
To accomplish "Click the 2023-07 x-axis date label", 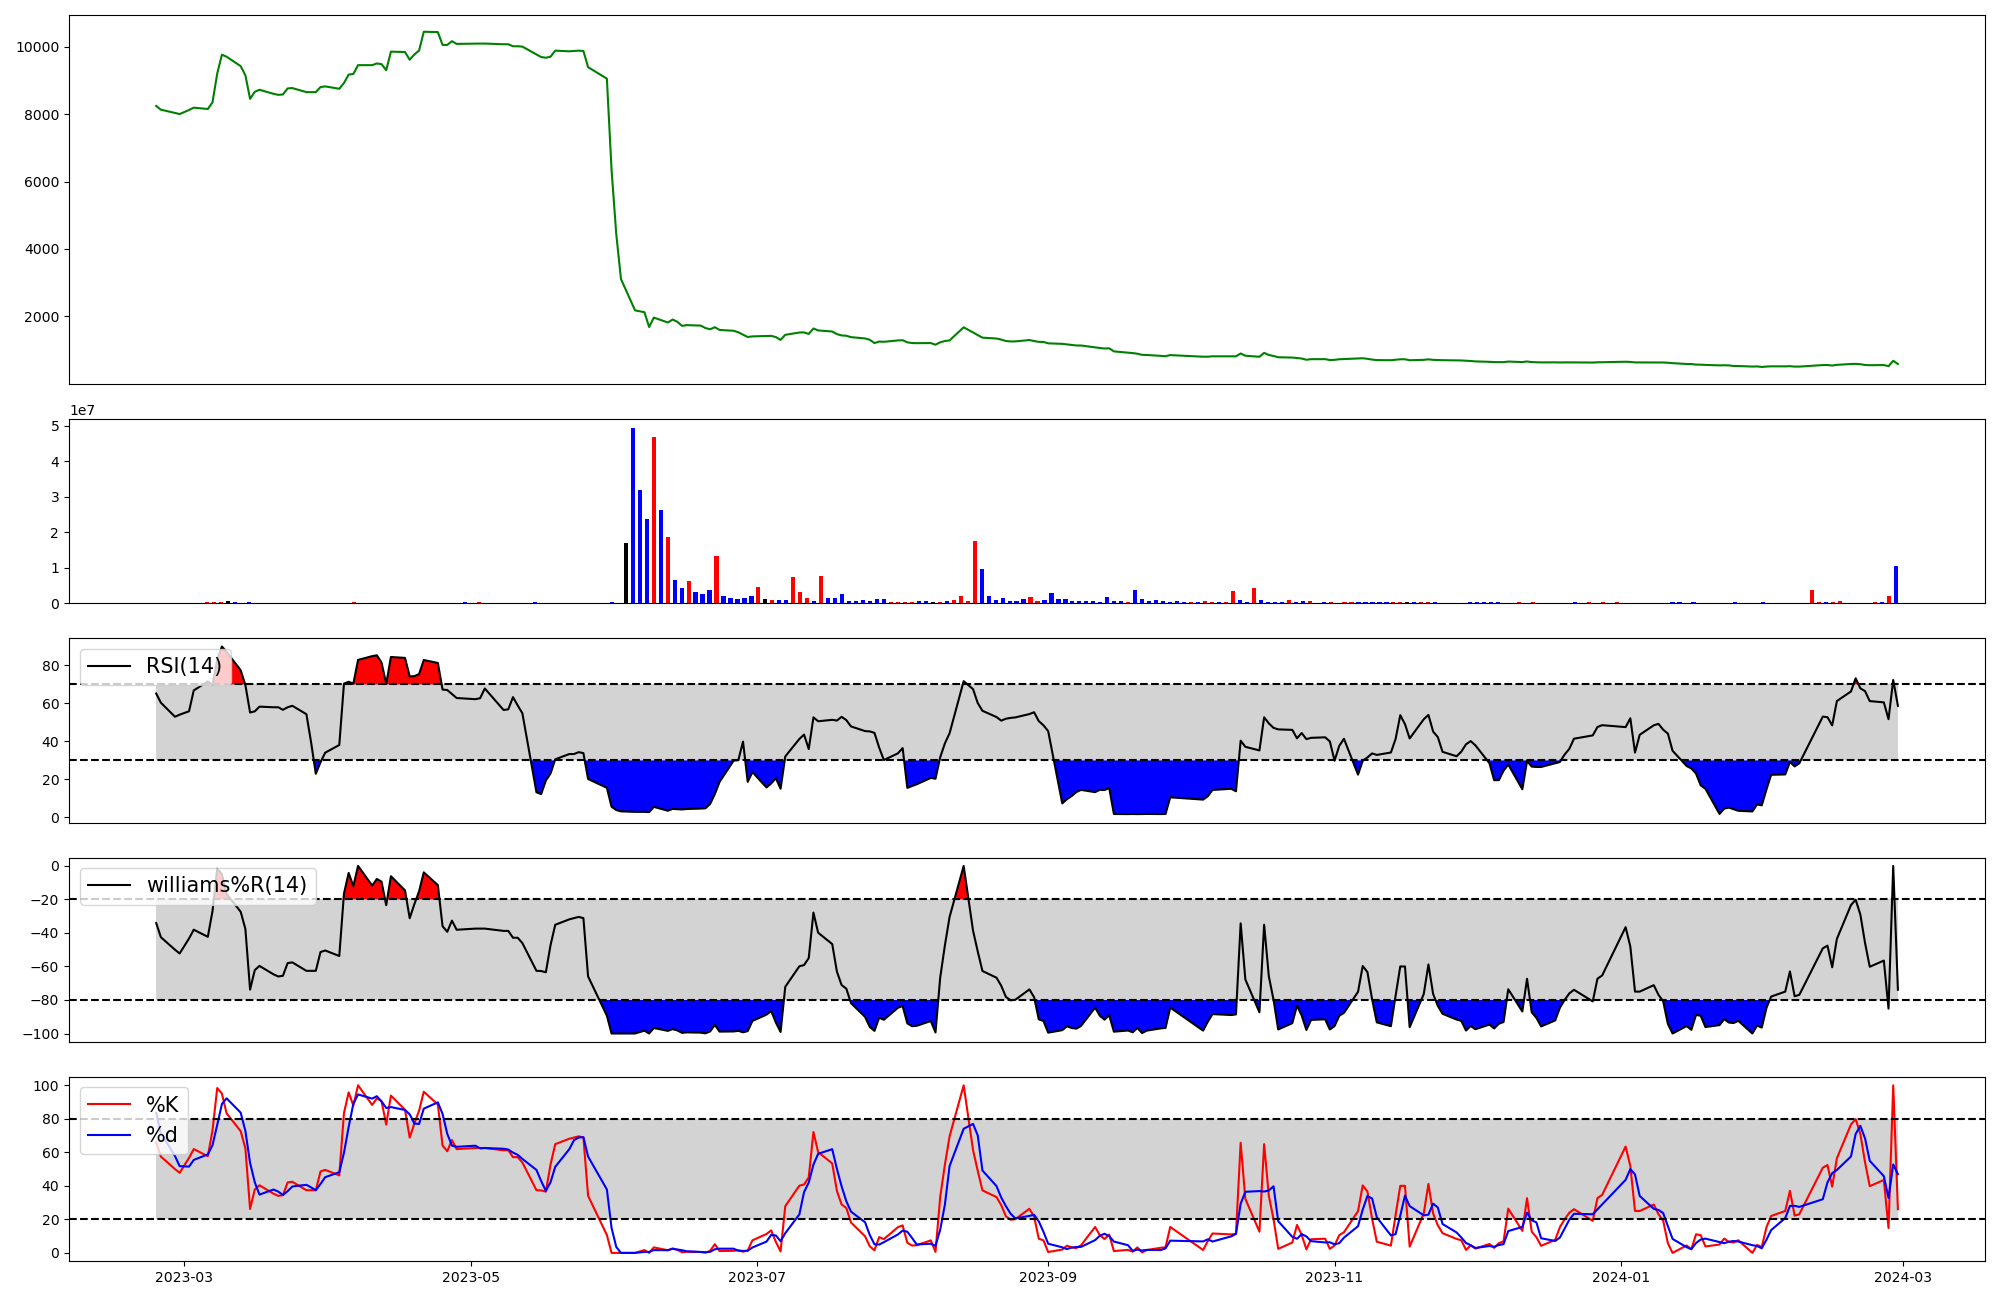I will pos(757,1277).
